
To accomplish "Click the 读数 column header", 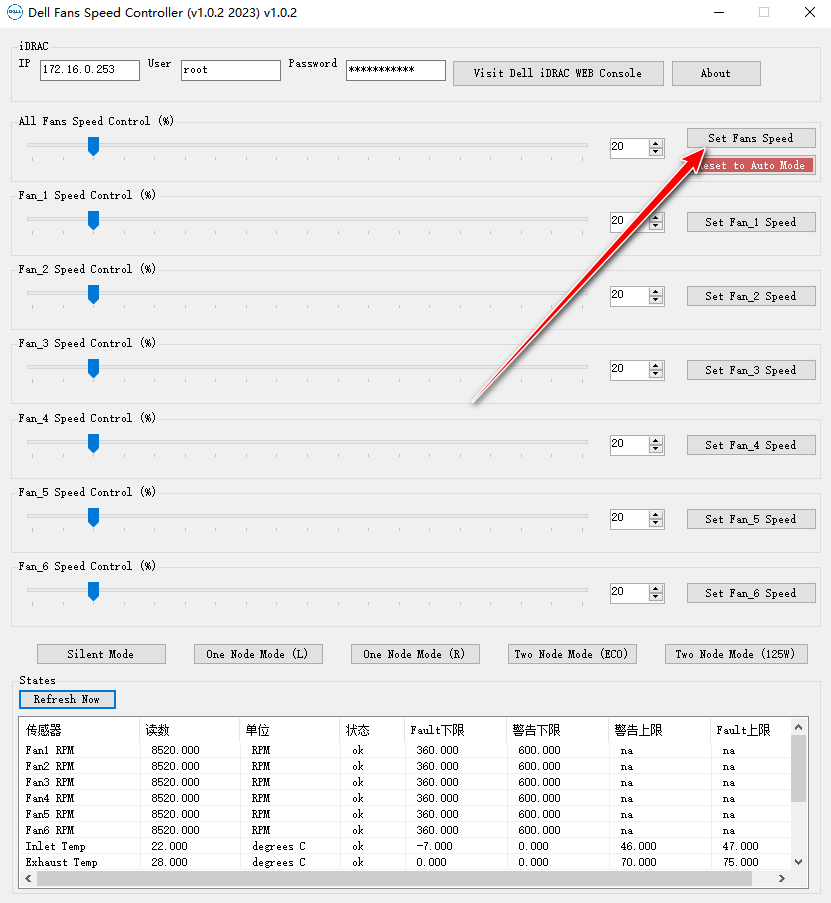I will pos(189,730).
